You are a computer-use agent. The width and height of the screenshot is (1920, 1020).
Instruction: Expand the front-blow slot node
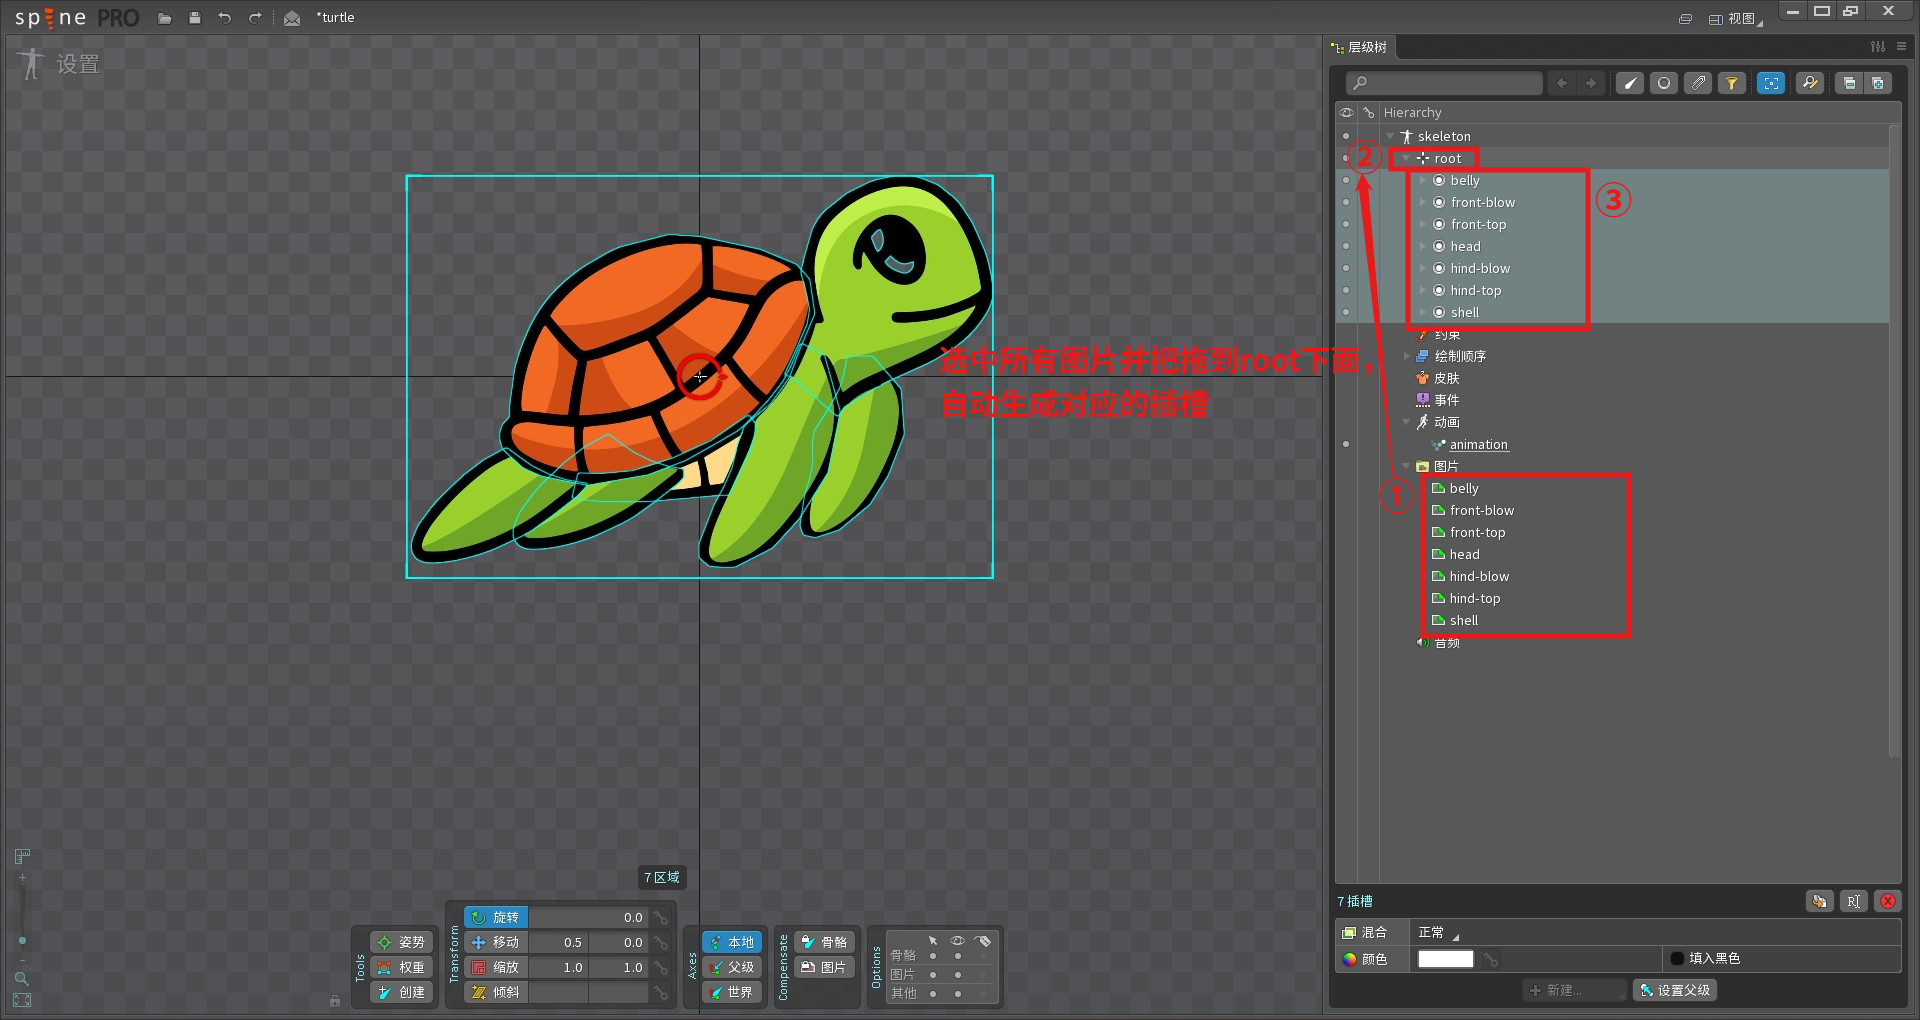click(x=1423, y=202)
